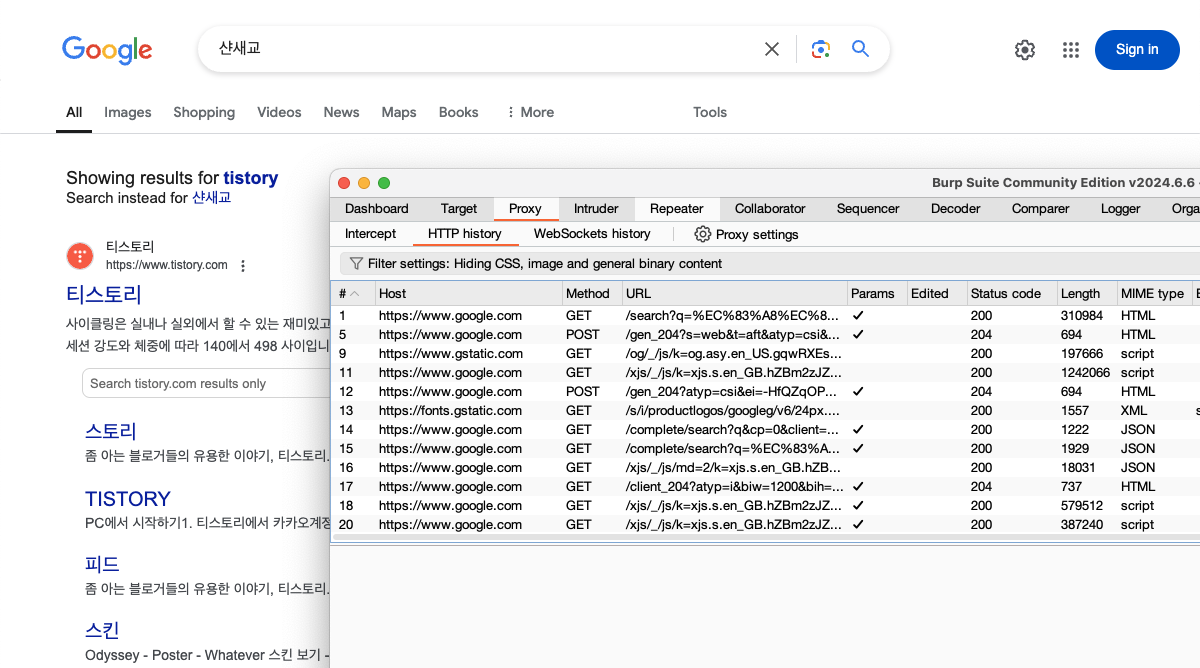Switch to Shopping search tab

pos(204,112)
